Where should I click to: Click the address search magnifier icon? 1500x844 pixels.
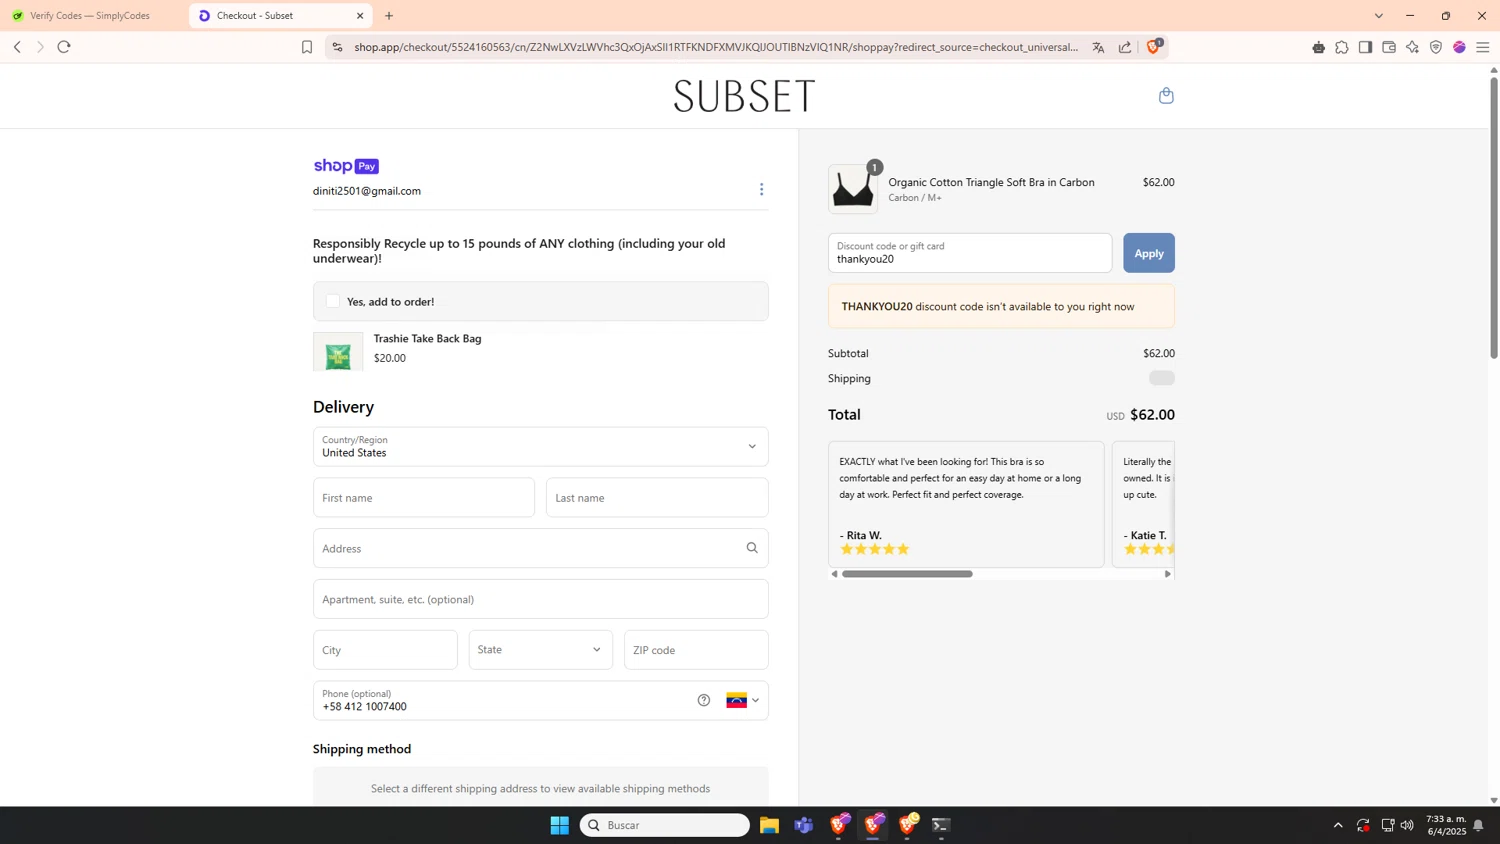coord(752,548)
